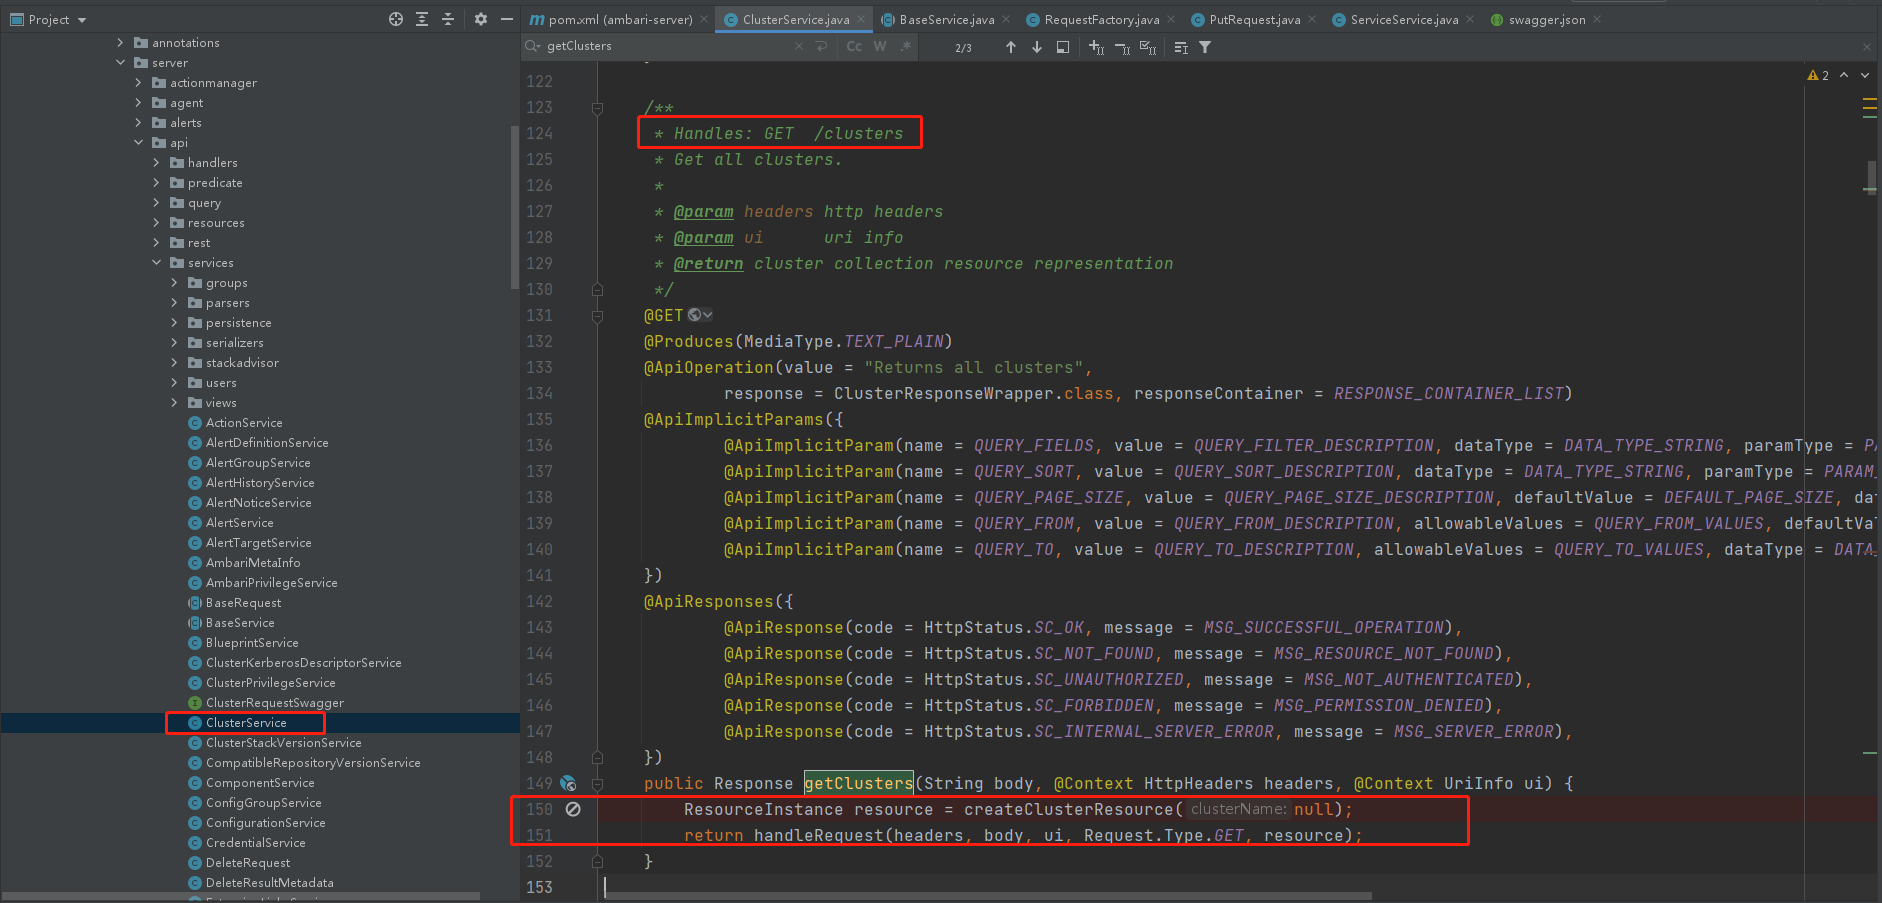The image size is (1882, 903).
Task: Select ConfigGroupService class in tree
Action: click(x=264, y=802)
